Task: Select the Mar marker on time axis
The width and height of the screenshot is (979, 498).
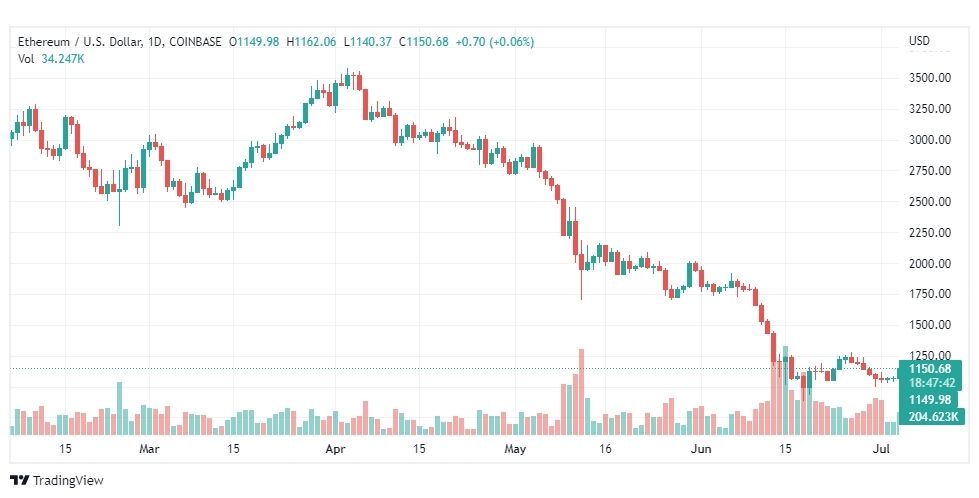Action: tap(149, 449)
